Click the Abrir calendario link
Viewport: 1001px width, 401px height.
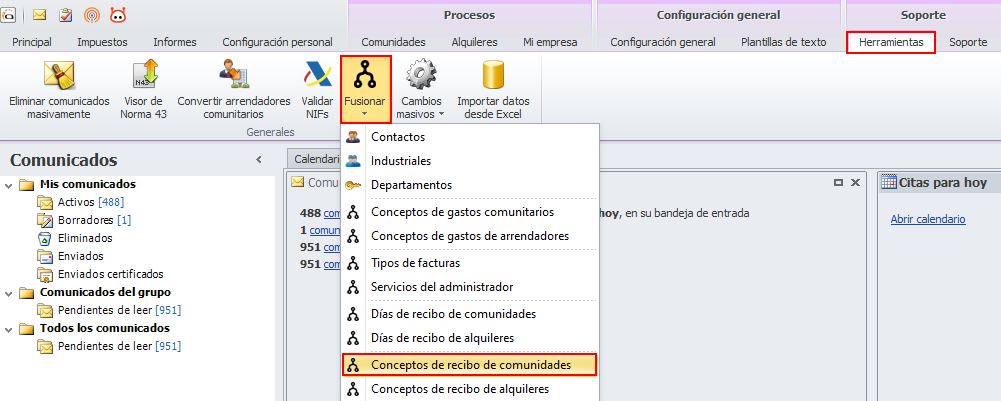[x=928, y=219]
